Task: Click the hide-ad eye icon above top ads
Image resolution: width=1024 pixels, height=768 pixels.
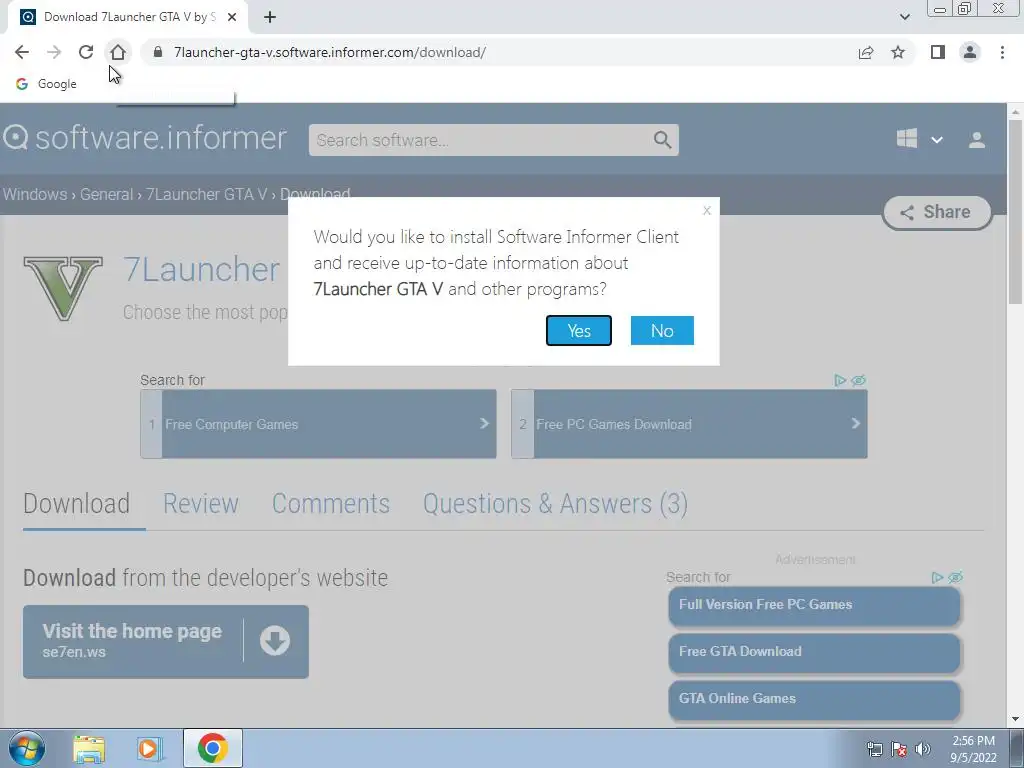Action: (858, 380)
